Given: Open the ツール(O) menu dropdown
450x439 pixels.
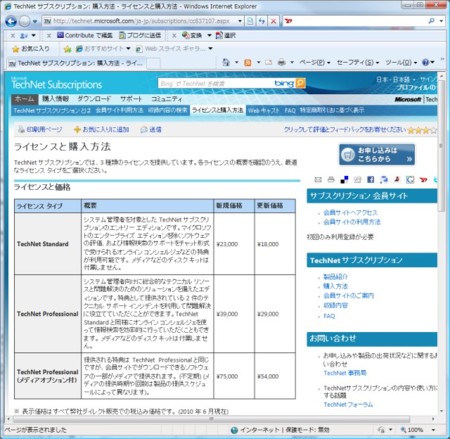Looking at the screenshot, I should [401, 62].
